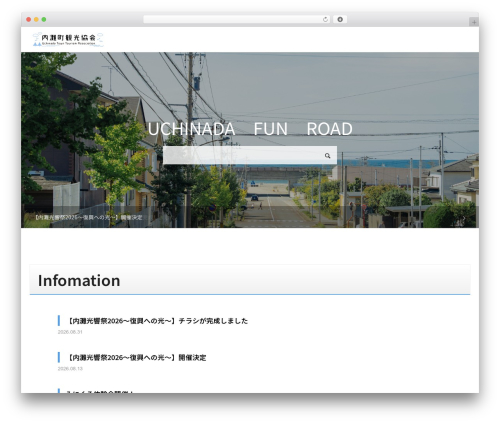Click the green maximize window button
This screenshot has height=423, width=500.
(44, 20)
